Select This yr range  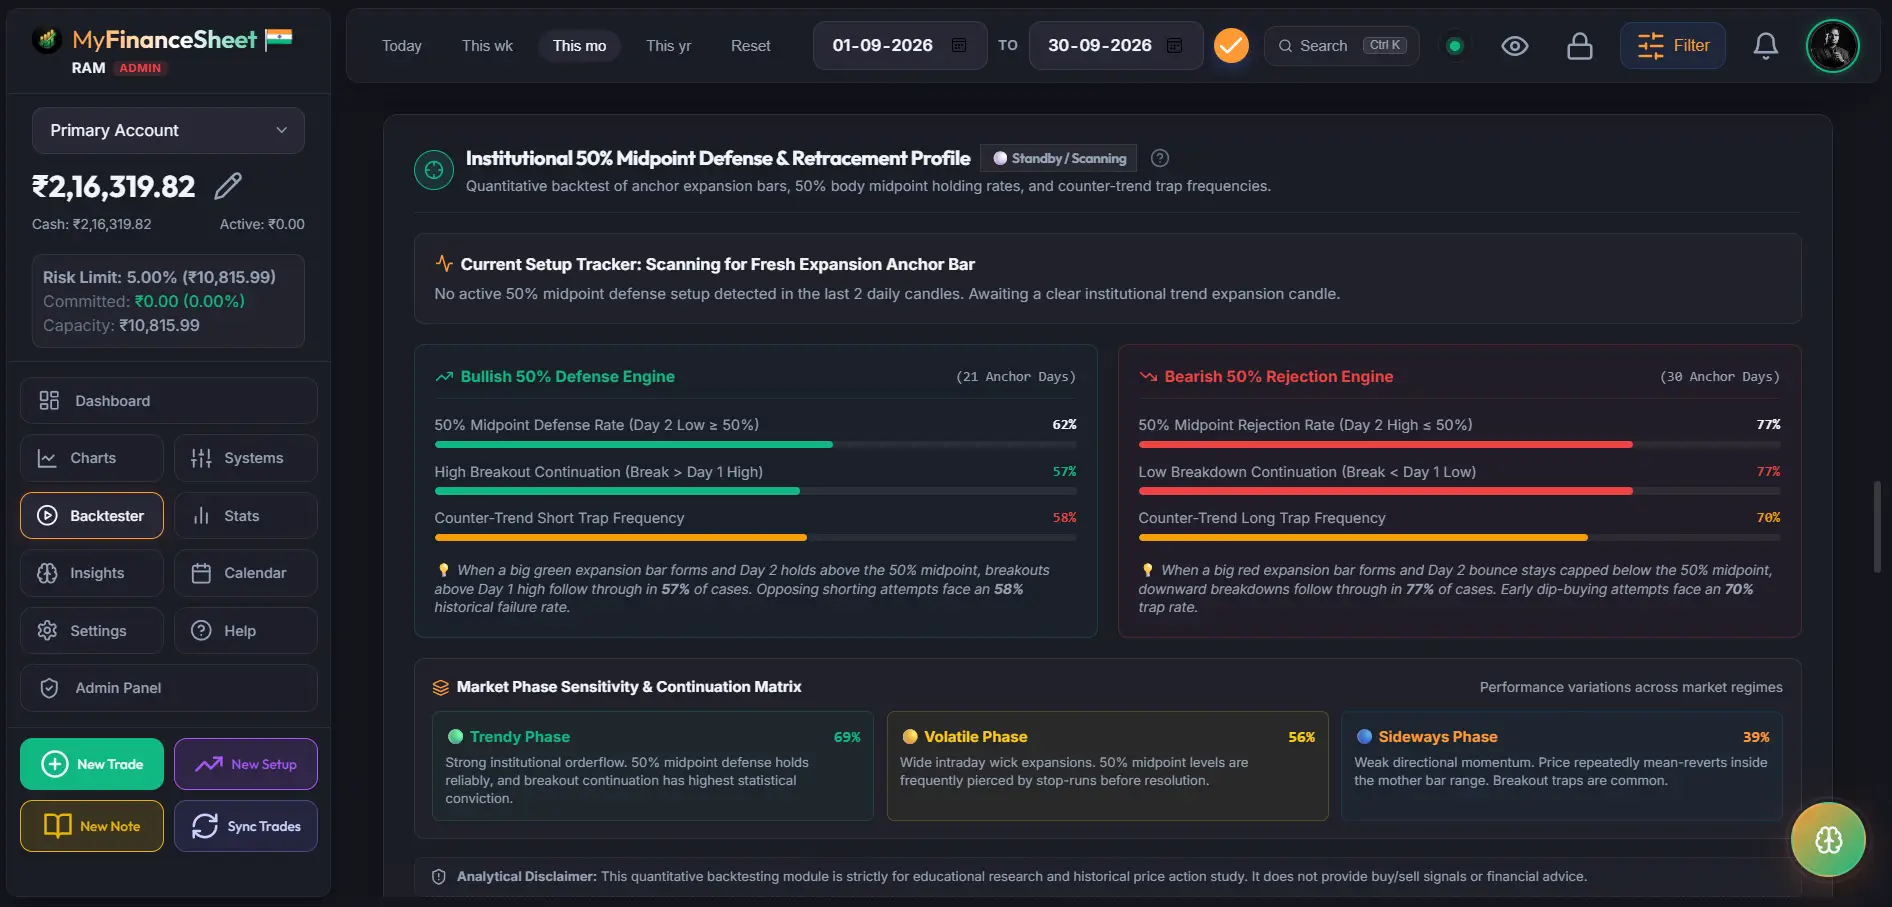[x=668, y=46]
